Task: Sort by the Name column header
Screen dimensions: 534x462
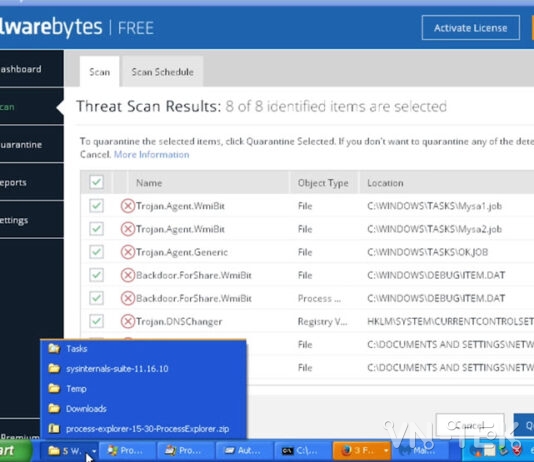Action: click(x=208, y=183)
